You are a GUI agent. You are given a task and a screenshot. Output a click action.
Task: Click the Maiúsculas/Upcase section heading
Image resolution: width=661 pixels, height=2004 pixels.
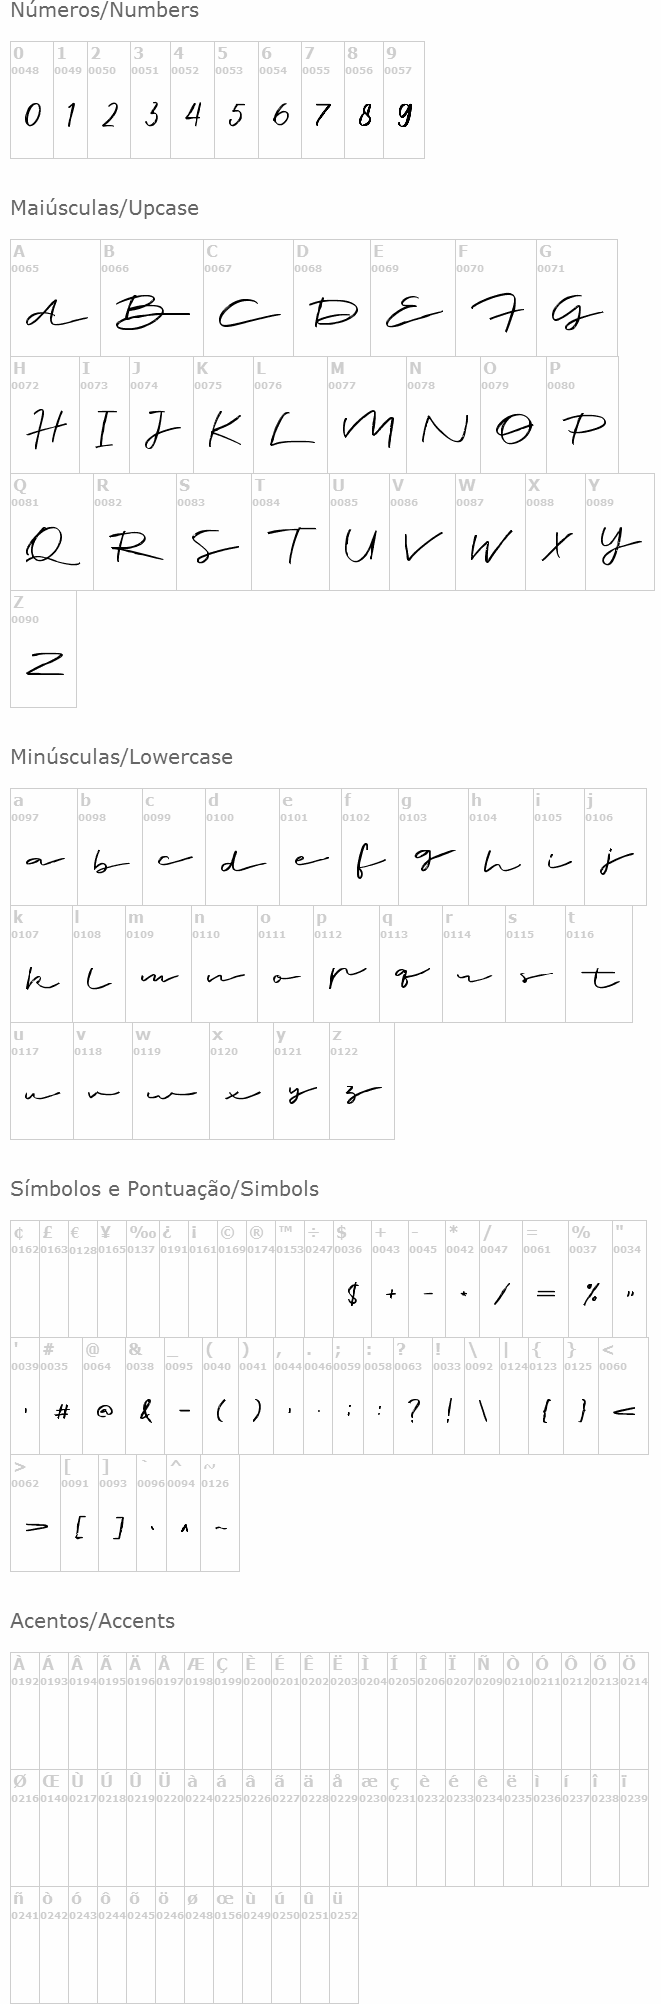pyautogui.click(x=104, y=208)
